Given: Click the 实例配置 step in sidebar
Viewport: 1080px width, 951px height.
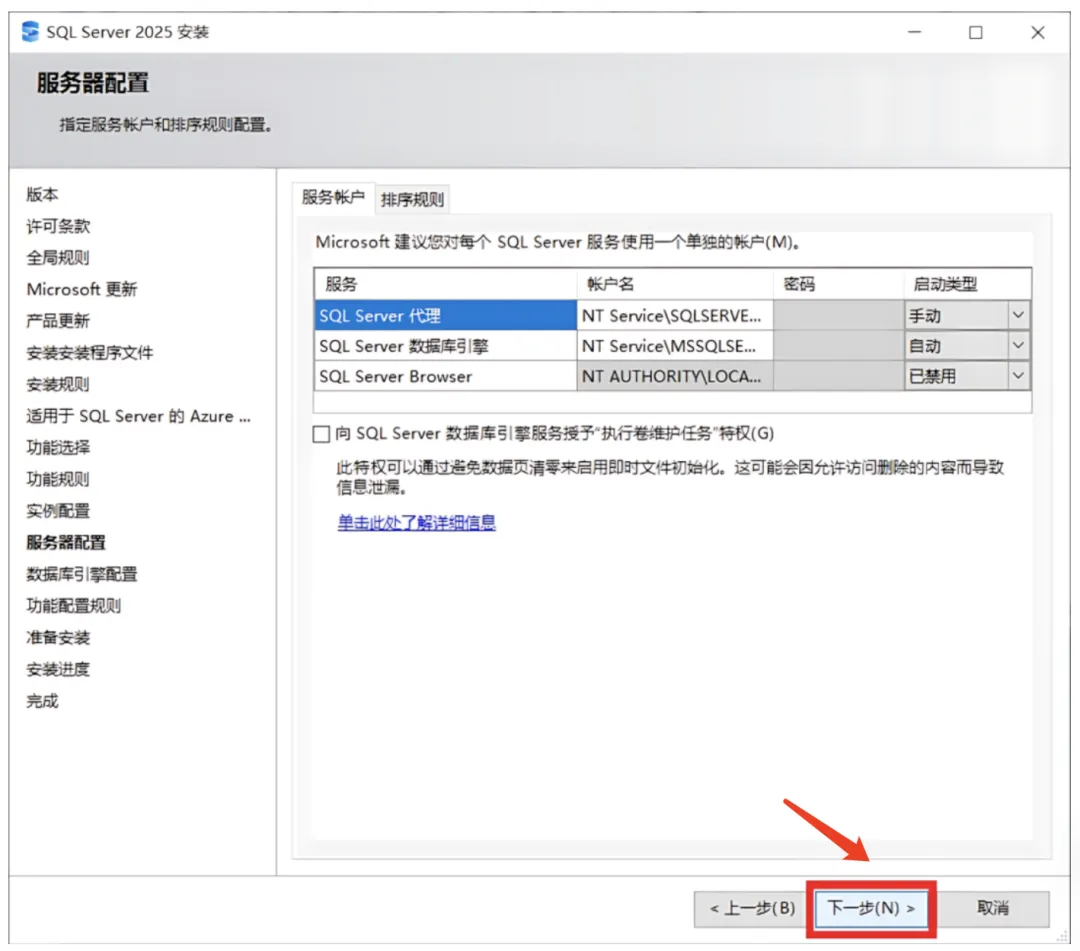Looking at the screenshot, I should pos(58,512).
